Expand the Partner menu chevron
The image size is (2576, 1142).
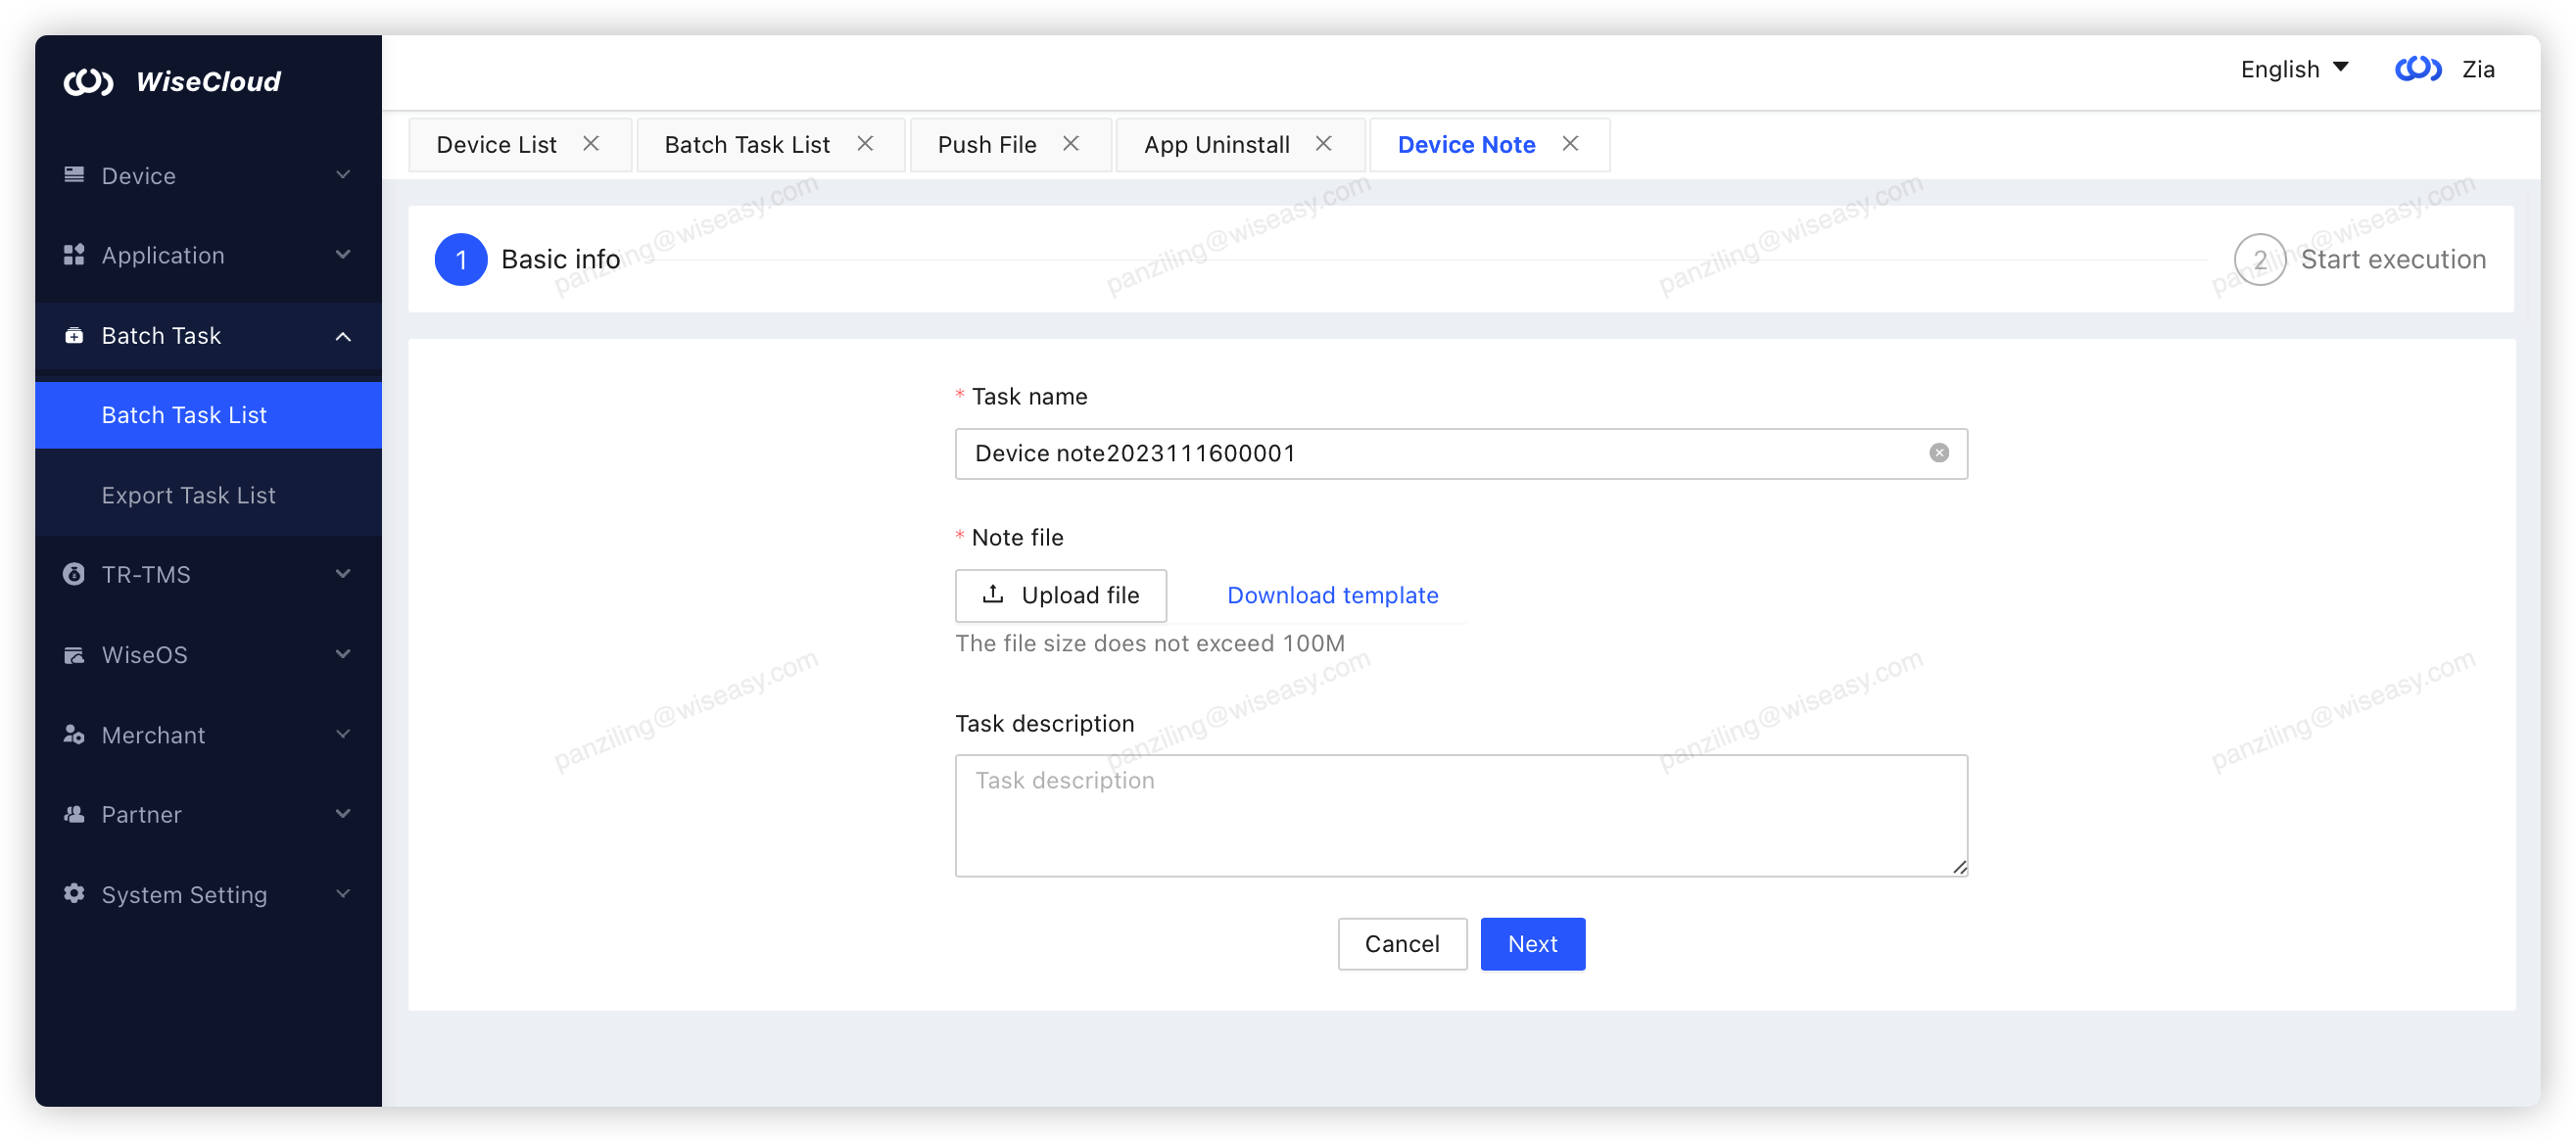coord(343,814)
